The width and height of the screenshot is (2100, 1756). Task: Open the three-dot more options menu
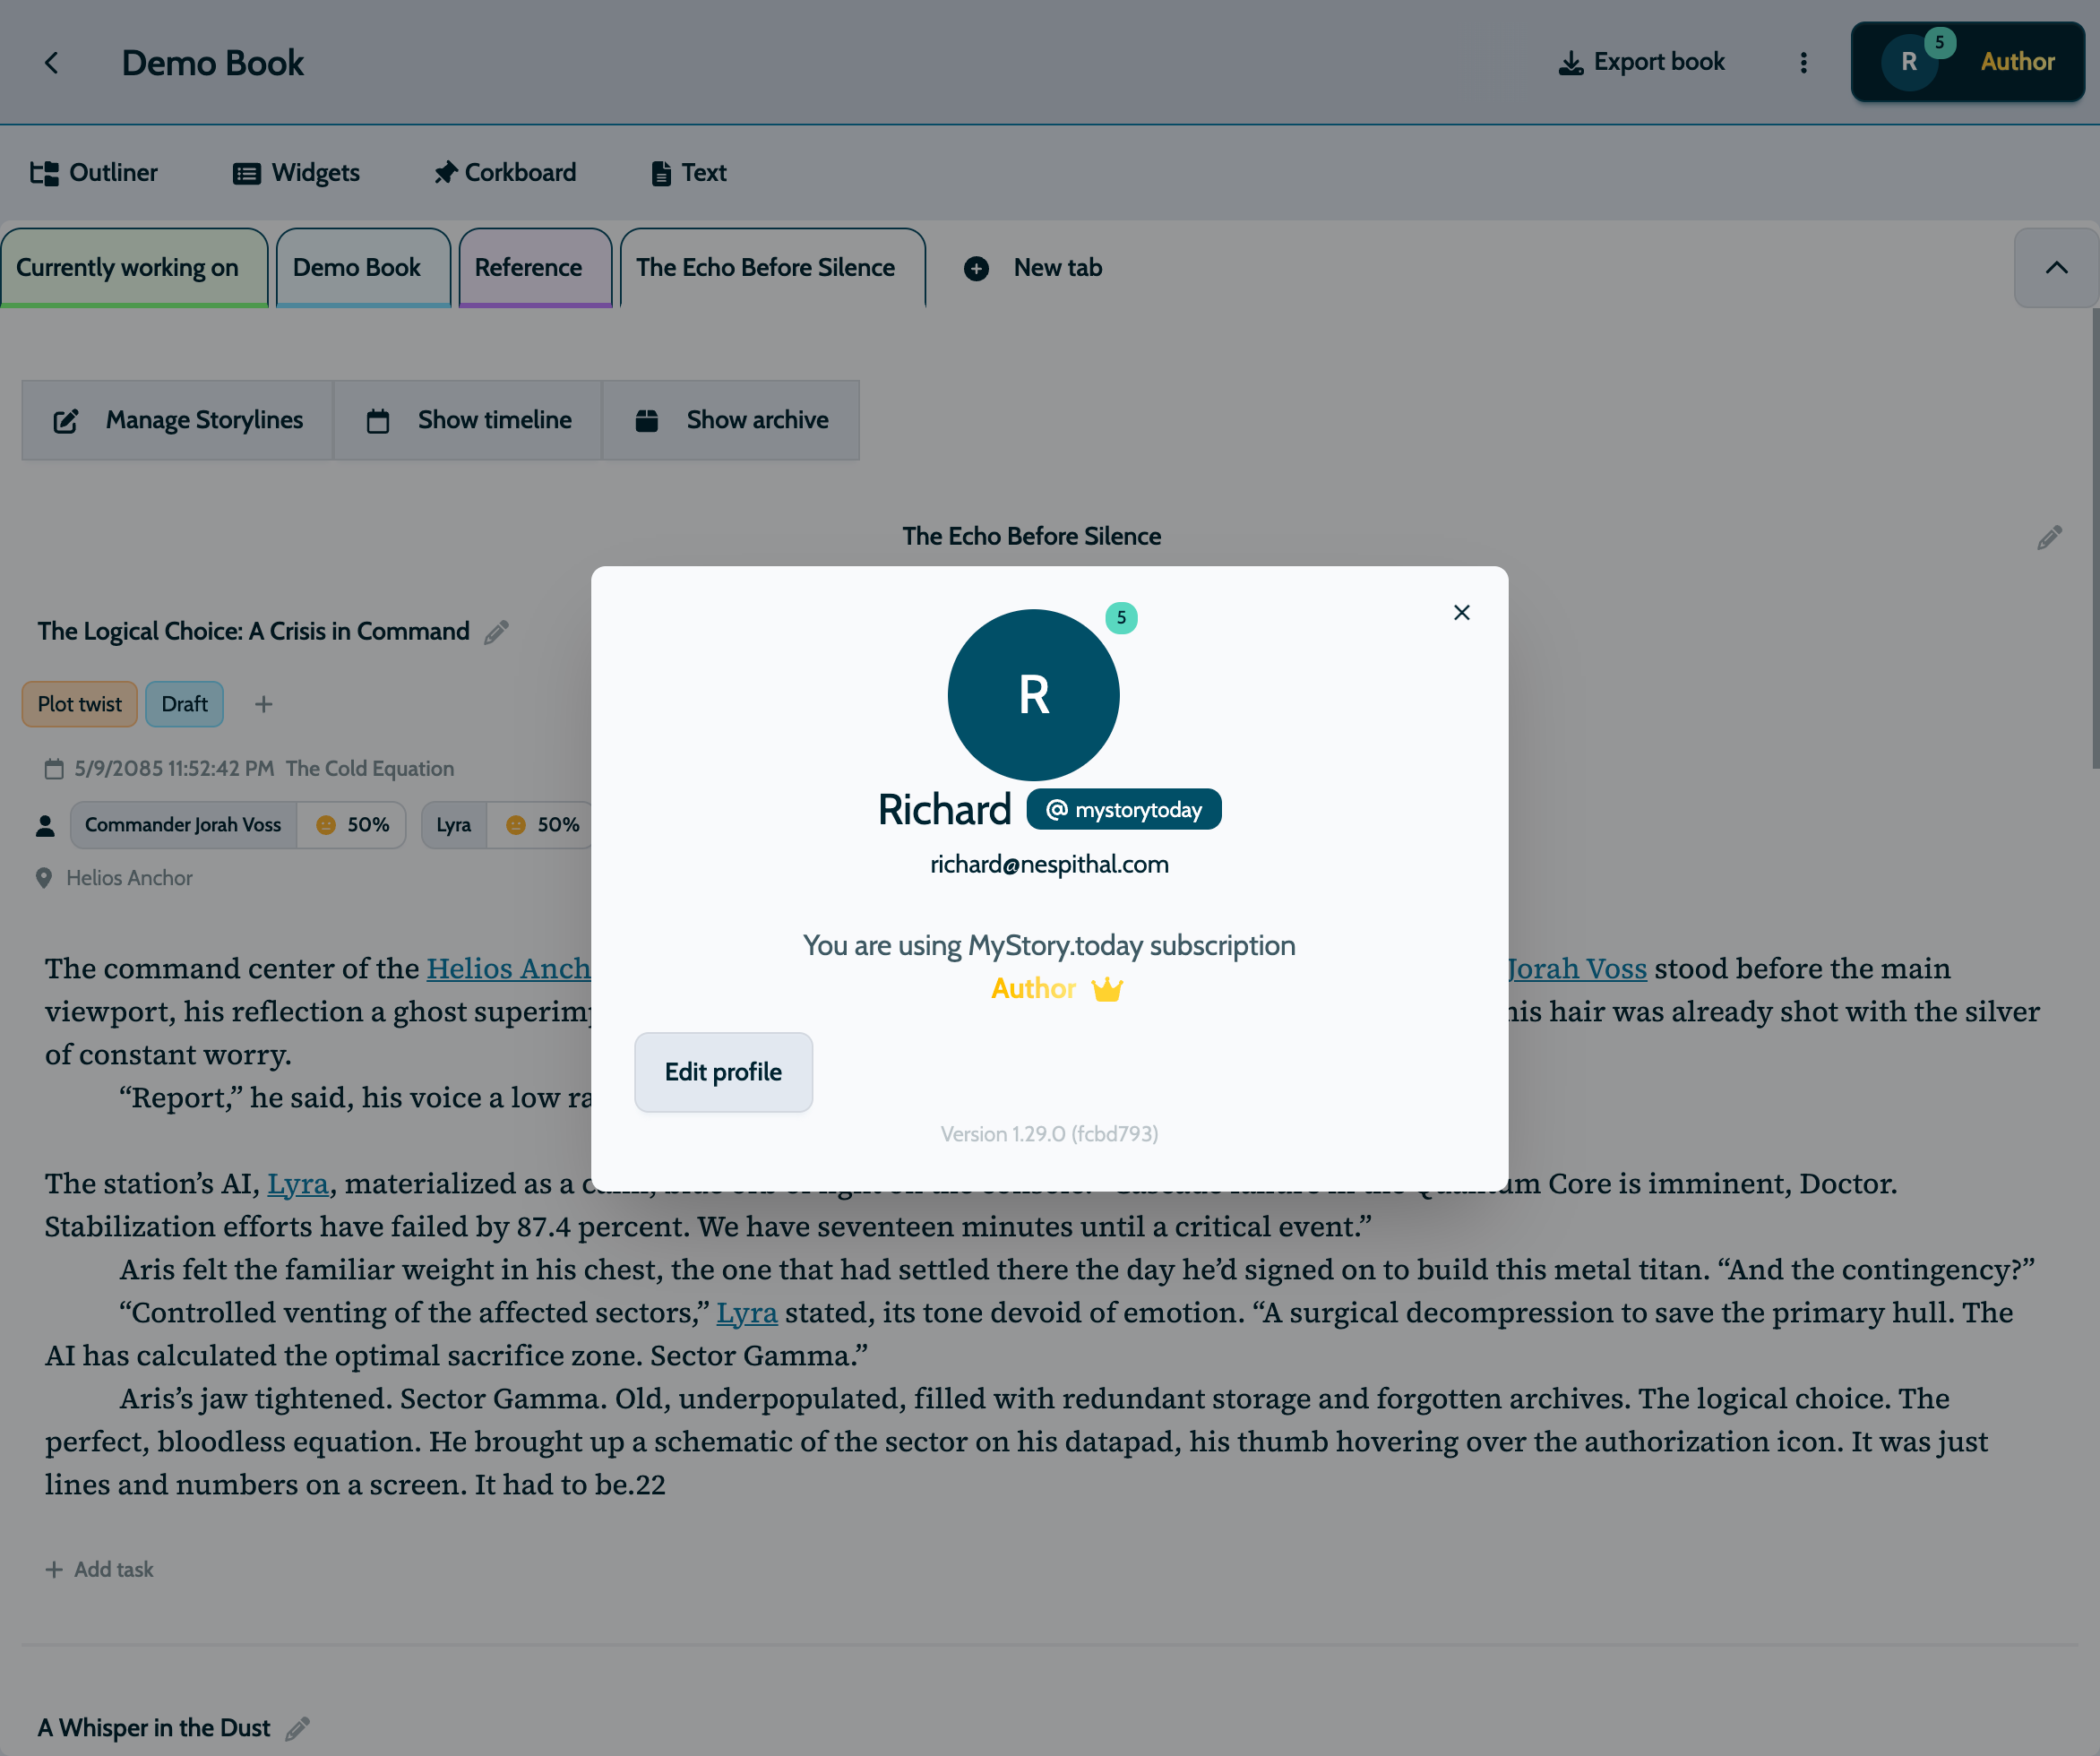pyautogui.click(x=1803, y=63)
